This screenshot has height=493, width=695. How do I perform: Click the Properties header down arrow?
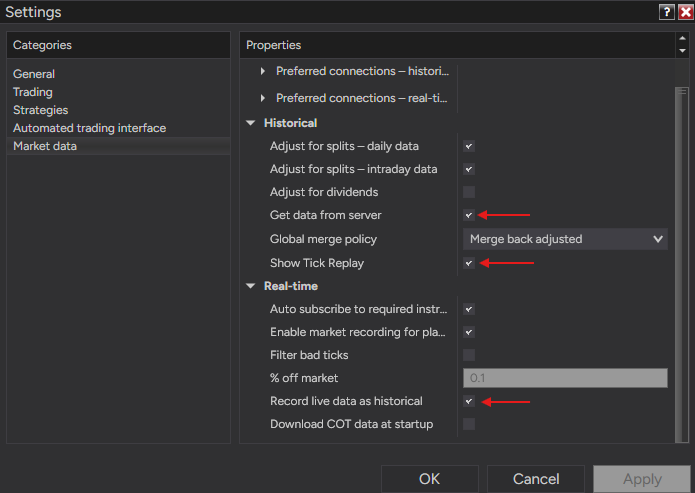(x=683, y=51)
